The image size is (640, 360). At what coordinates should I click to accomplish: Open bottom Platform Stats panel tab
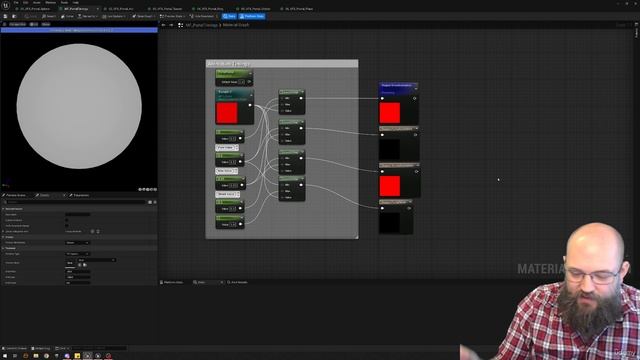click(x=172, y=282)
